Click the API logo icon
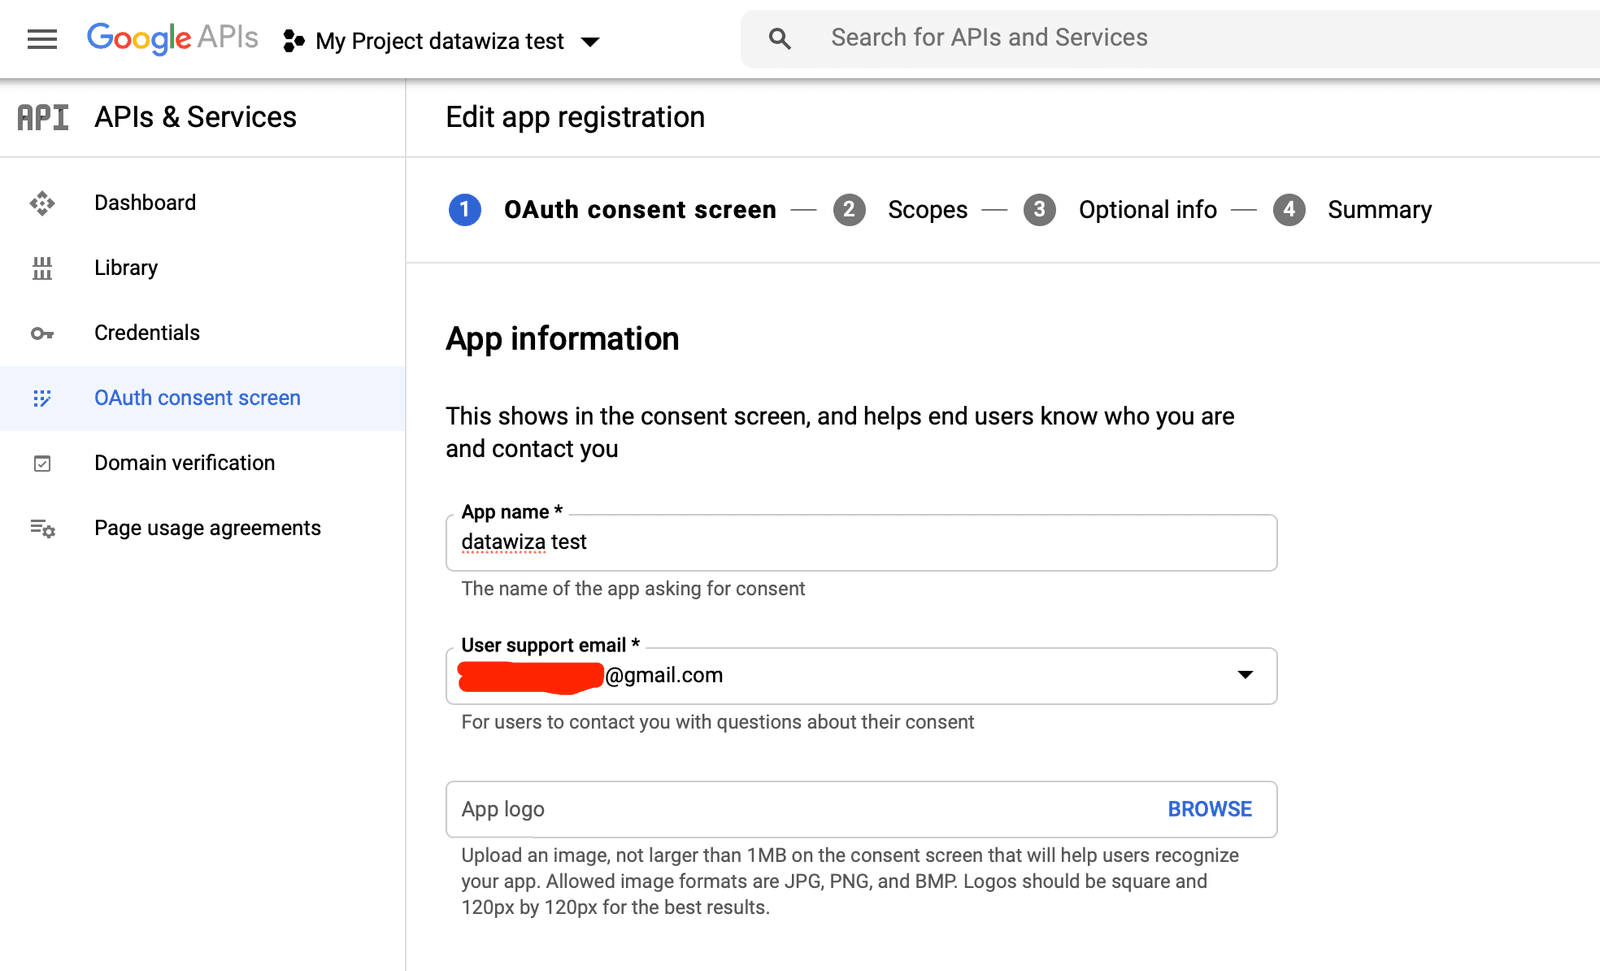 [x=43, y=117]
